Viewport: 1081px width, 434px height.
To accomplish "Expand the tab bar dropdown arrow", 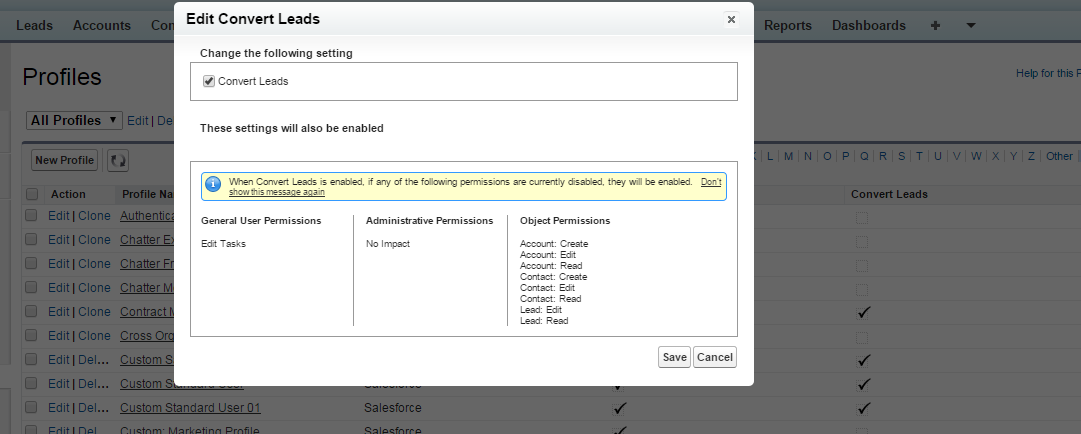I will pos(971,25).
